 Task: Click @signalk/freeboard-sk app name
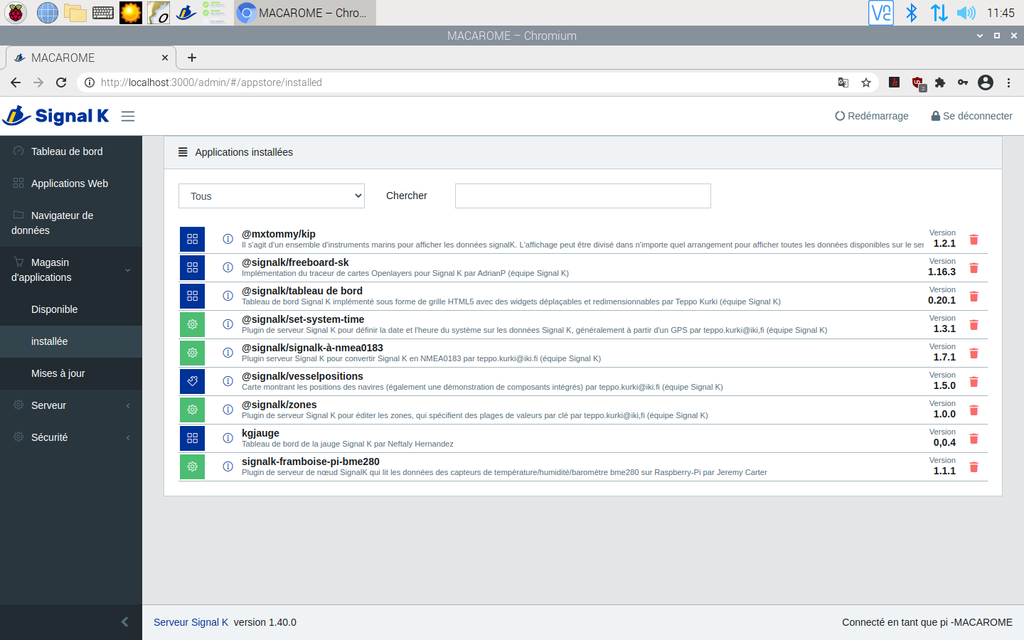point(295,263)
